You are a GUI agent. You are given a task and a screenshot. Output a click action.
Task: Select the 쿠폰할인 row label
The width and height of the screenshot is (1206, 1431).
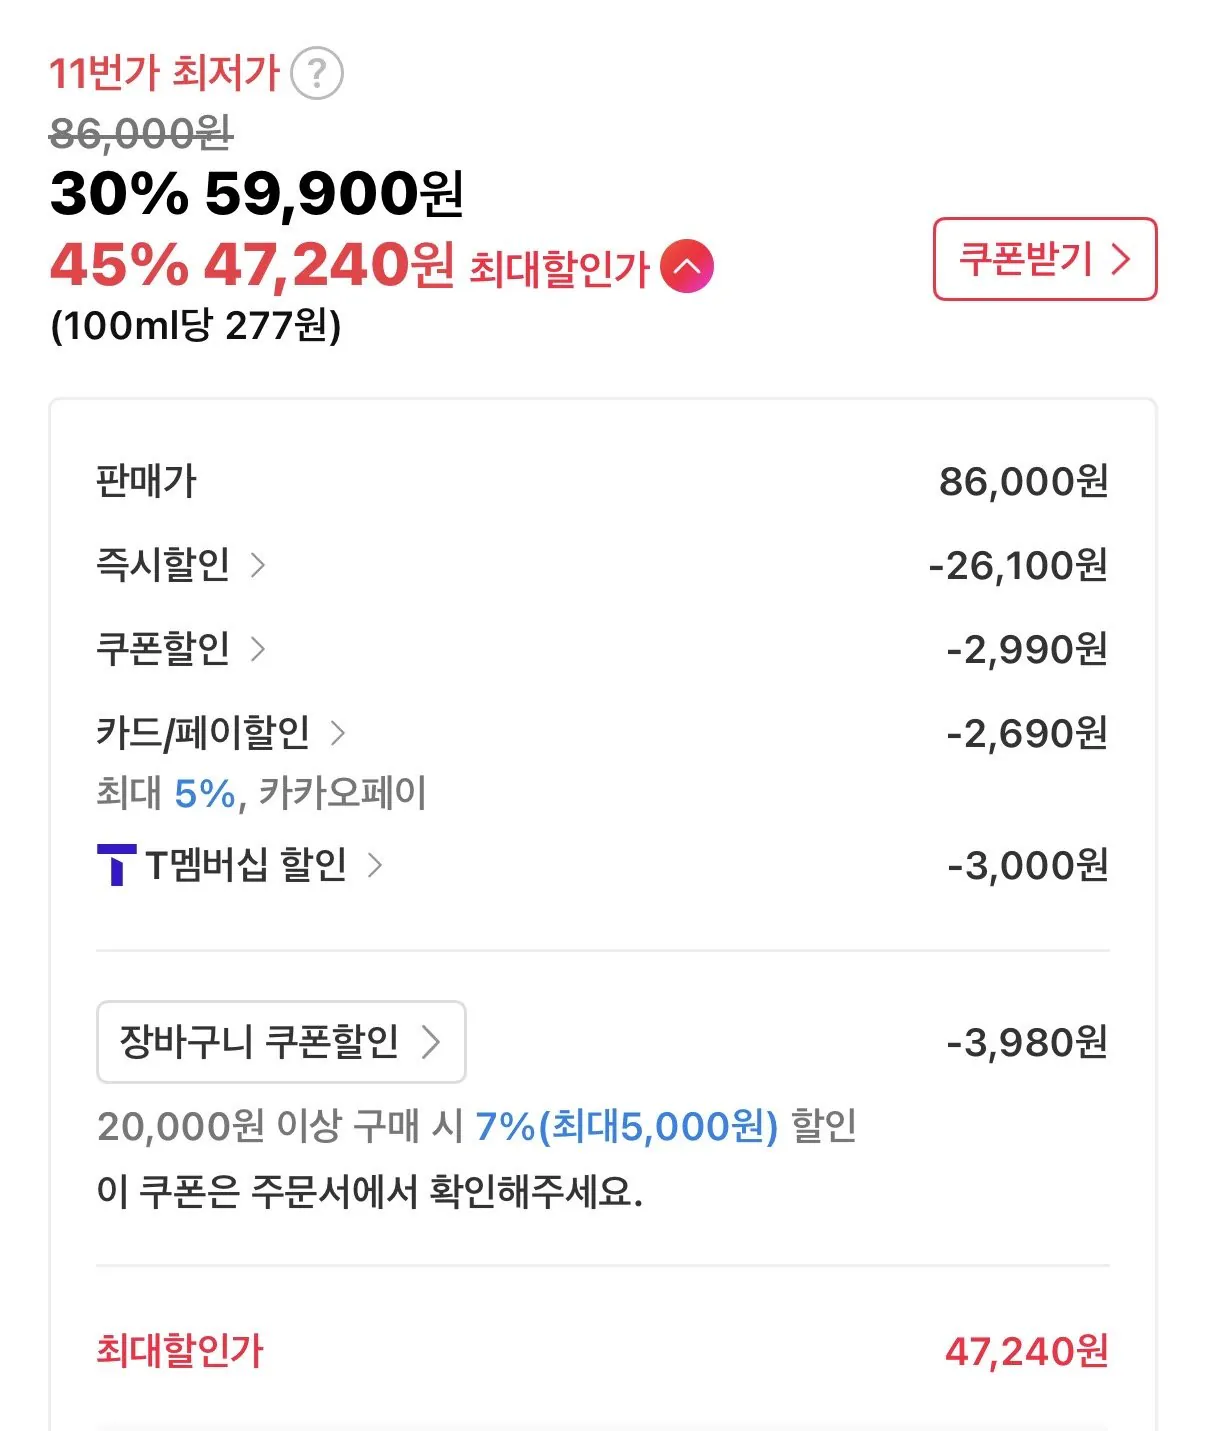163,649
